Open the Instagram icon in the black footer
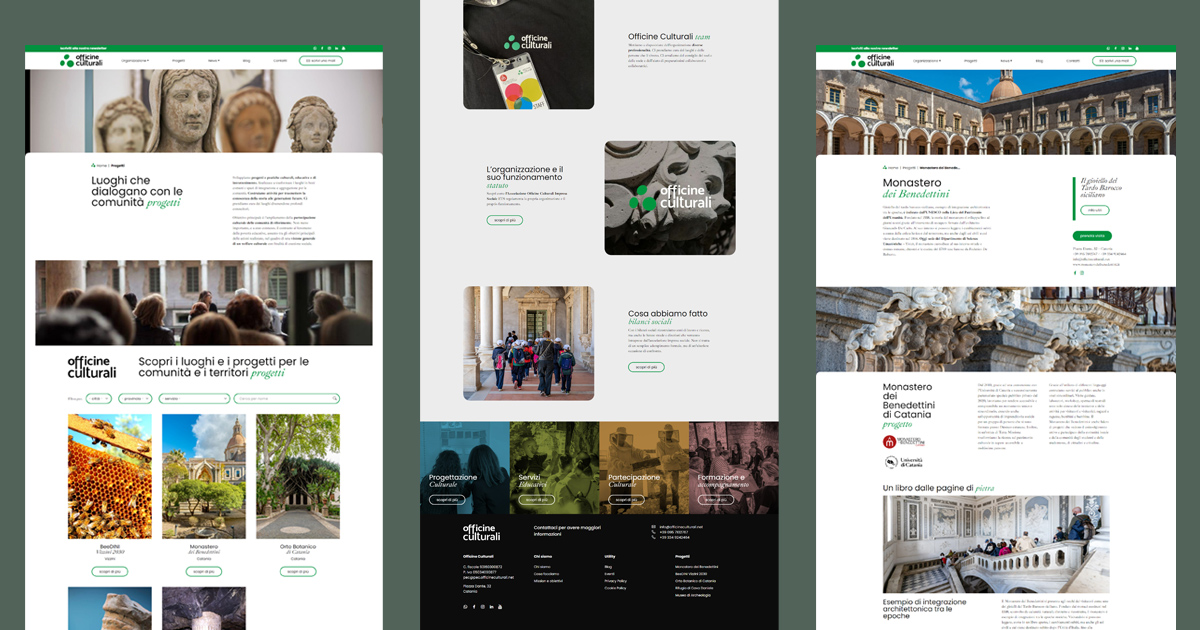Image resolution: width=1200 pixels, height=630 pixels. pyautogui.click(x=483, y=607)
